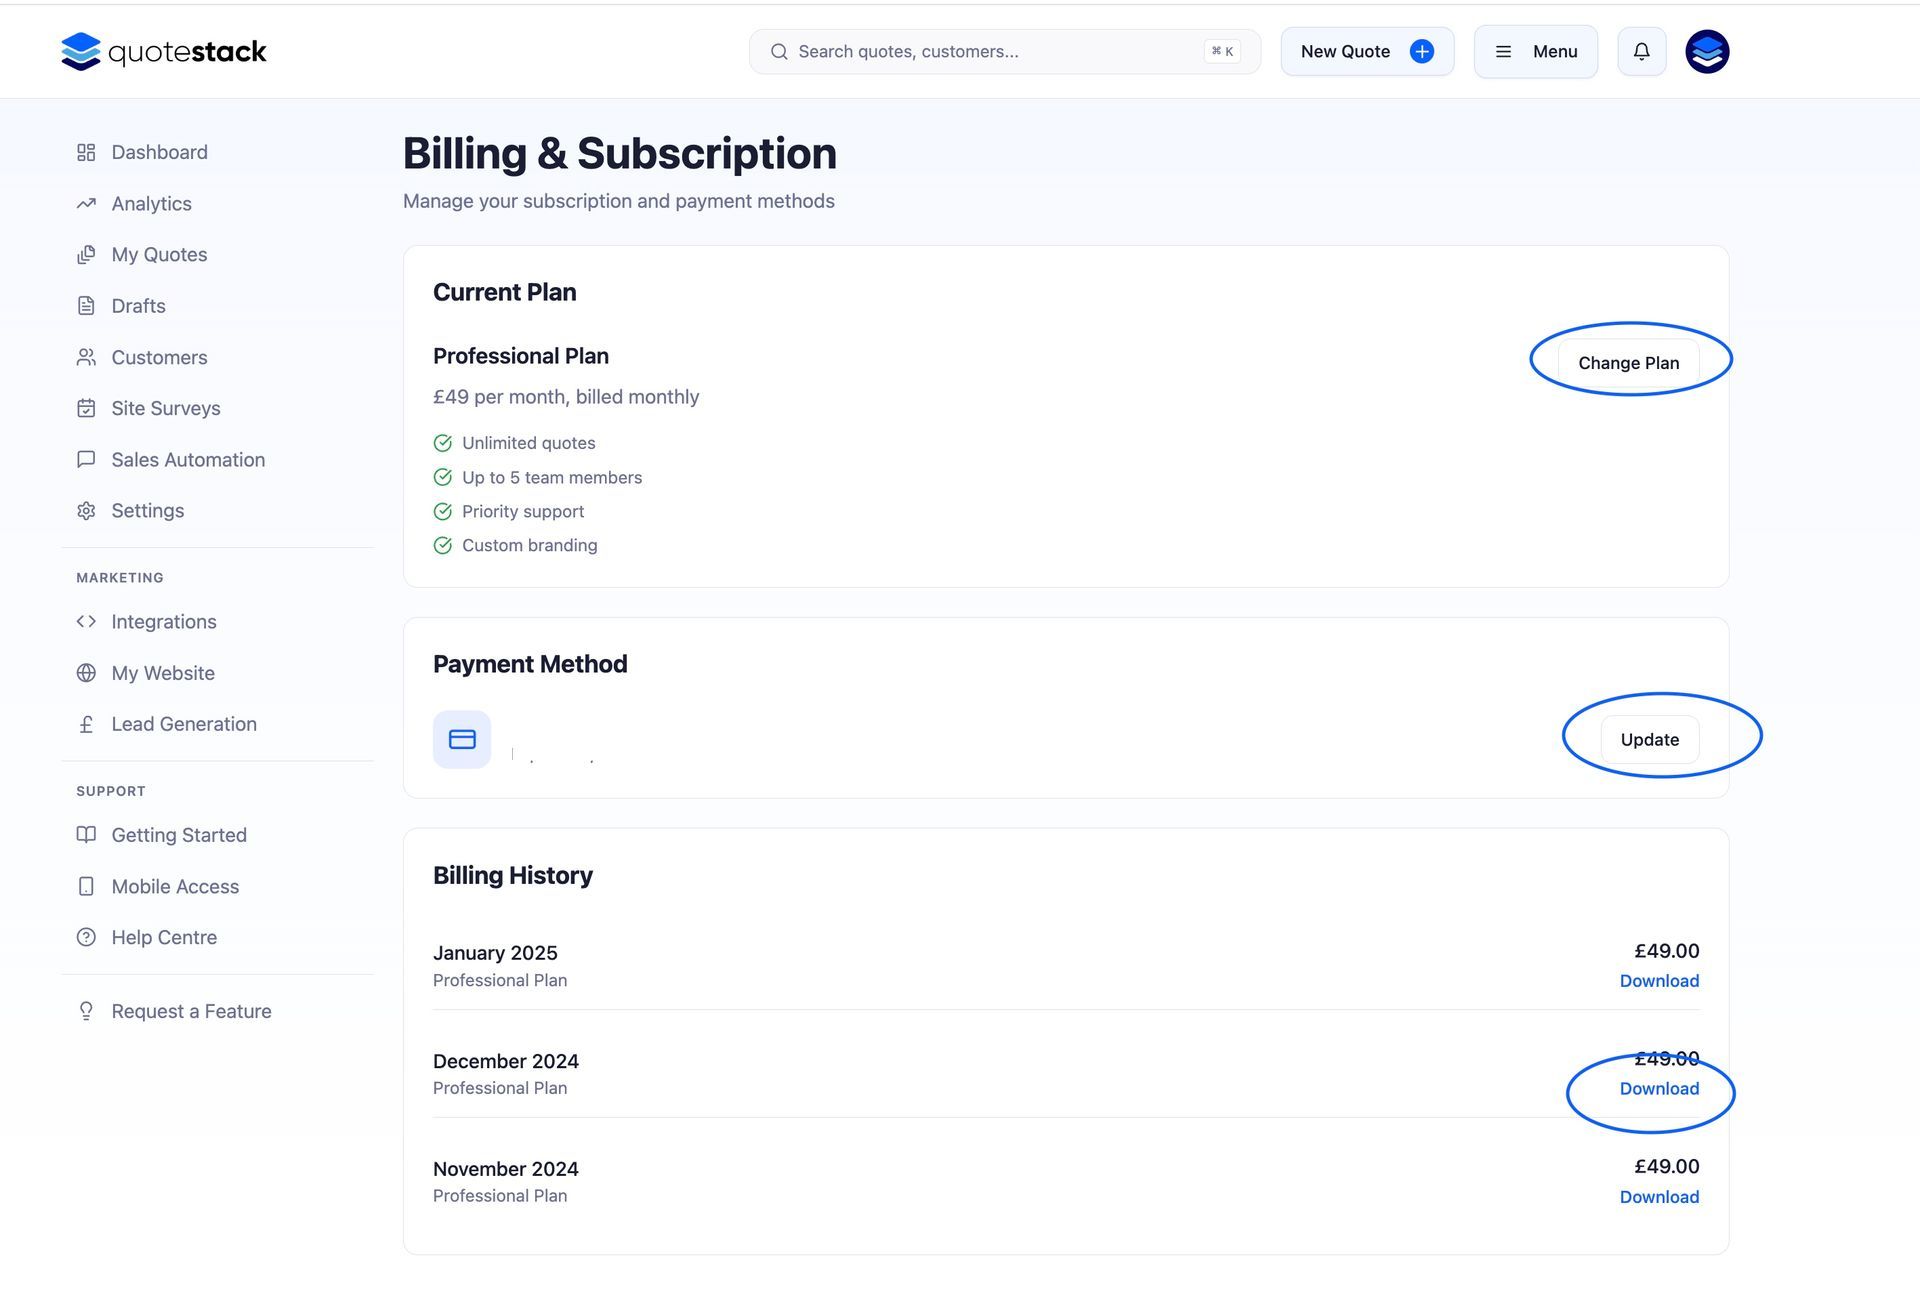
Task: Click the quotestack logo
Action: (164, 51)
